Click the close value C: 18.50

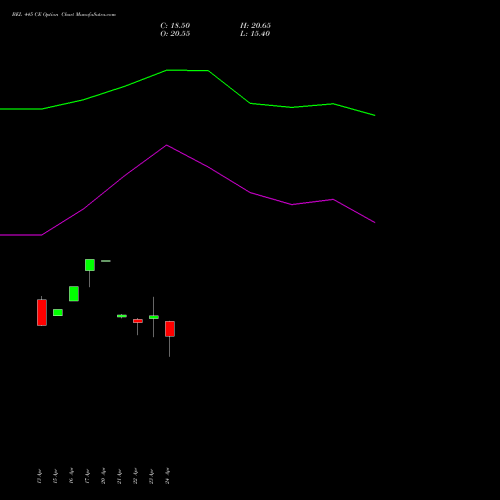point(175,26)
